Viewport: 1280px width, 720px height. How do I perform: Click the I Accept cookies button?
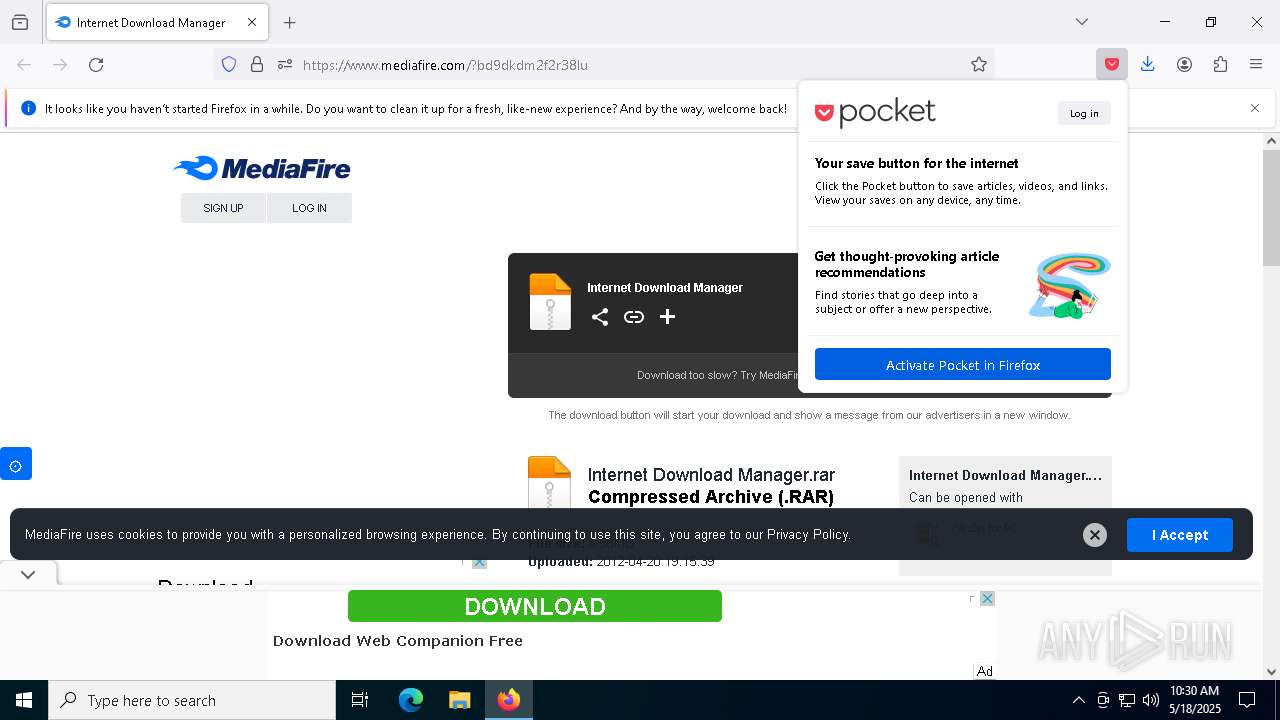[1180, 535]
